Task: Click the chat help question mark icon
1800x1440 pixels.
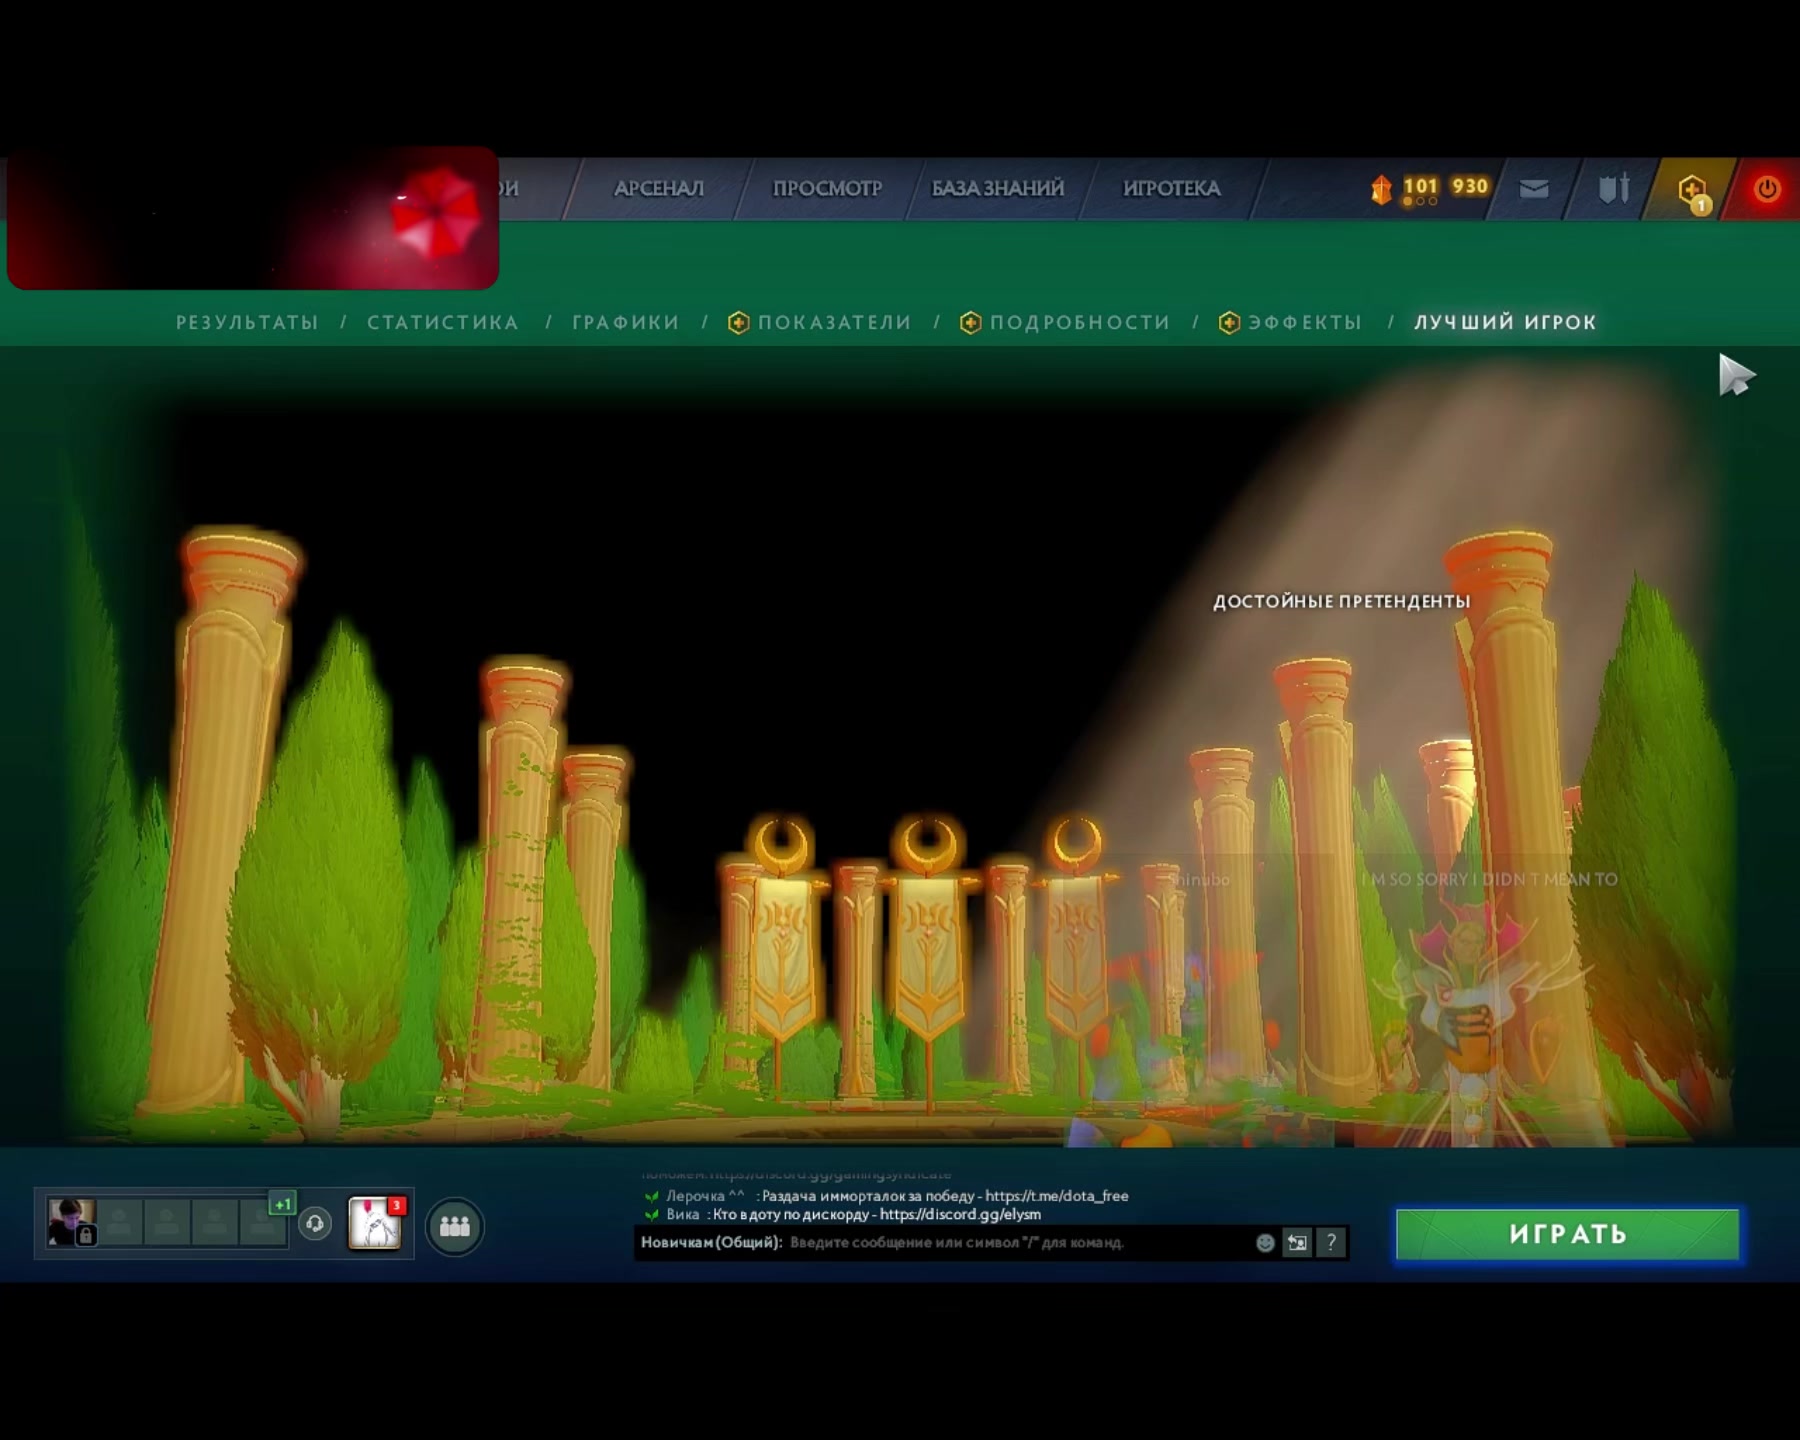Action: pyautogui.click(x=1331, y=1242)
